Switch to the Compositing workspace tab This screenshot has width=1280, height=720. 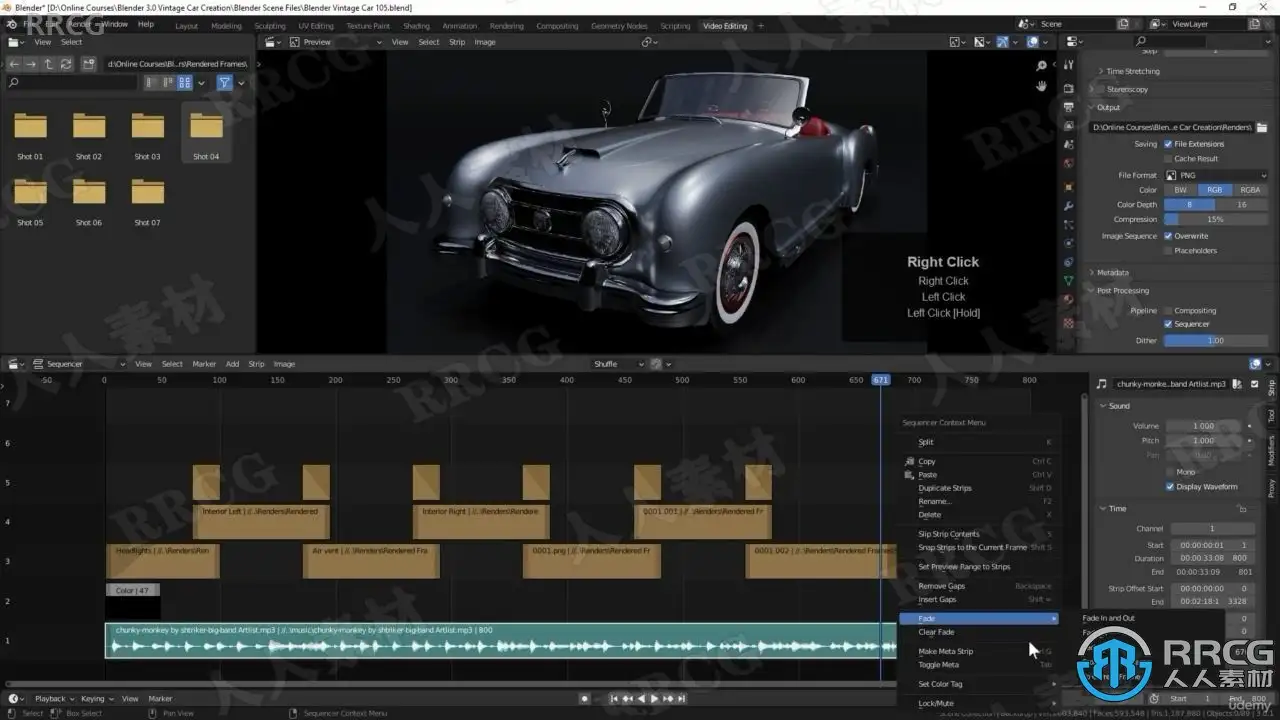(x=557, y=26)
